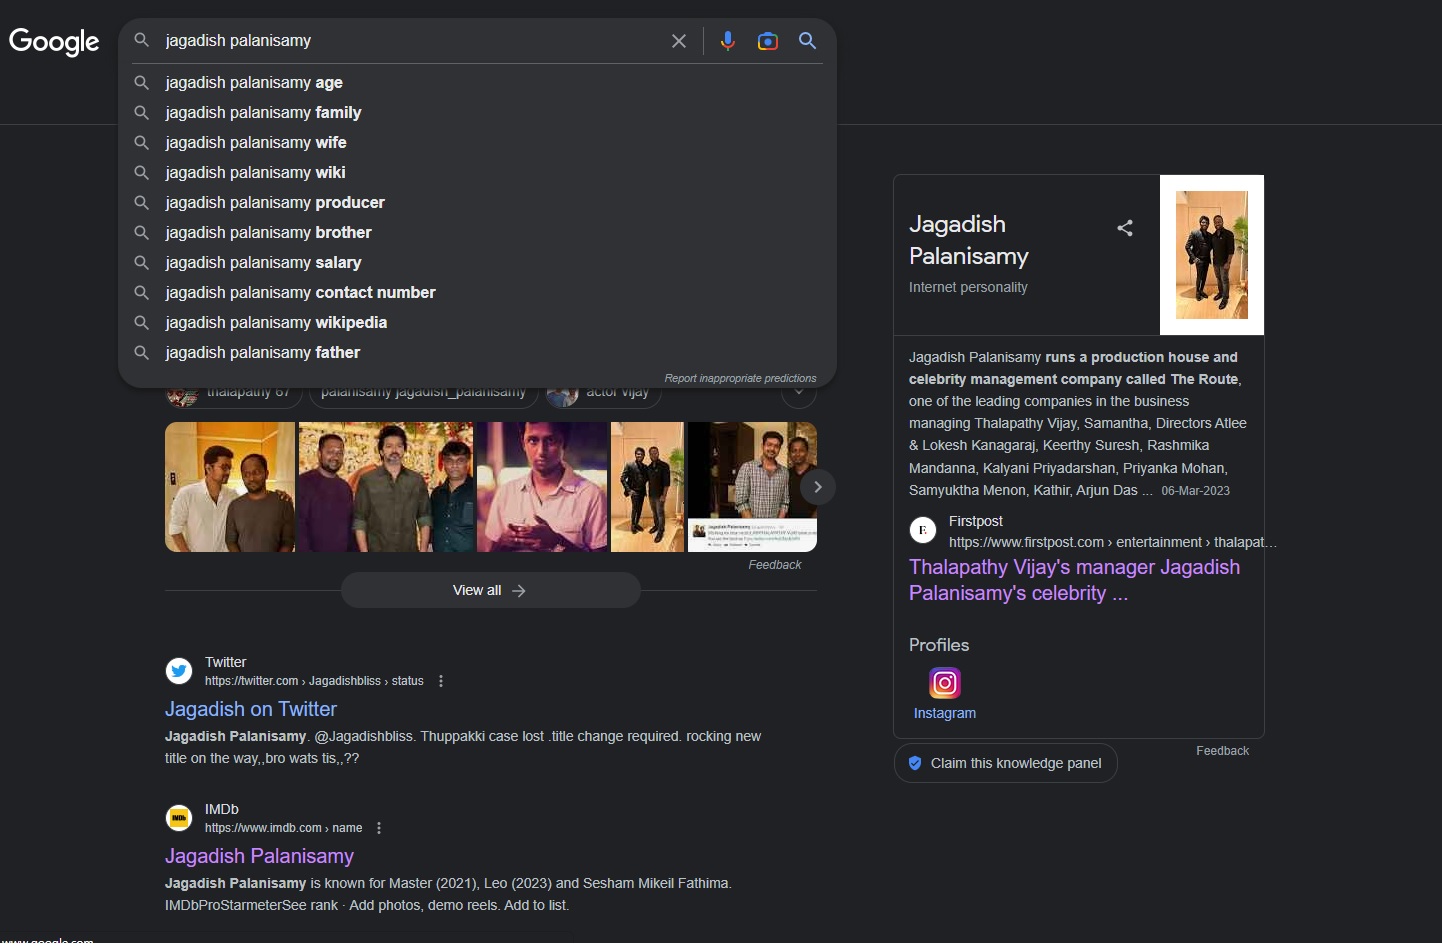The width and height of the screenshot is (1442, 952).
Task: Open fifth carousel image with tweet screenshot
Action: (x=752, y=487)
